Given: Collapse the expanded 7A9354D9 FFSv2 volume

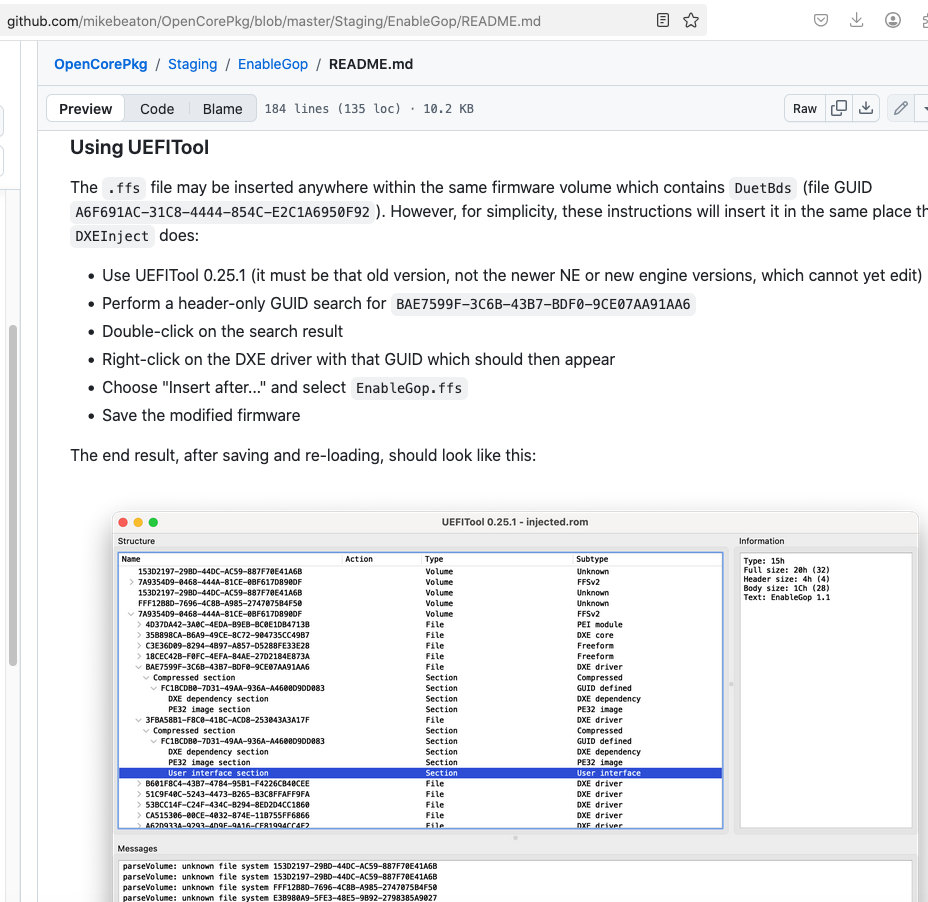Looking at the screenshot, I should click(131, 614).
